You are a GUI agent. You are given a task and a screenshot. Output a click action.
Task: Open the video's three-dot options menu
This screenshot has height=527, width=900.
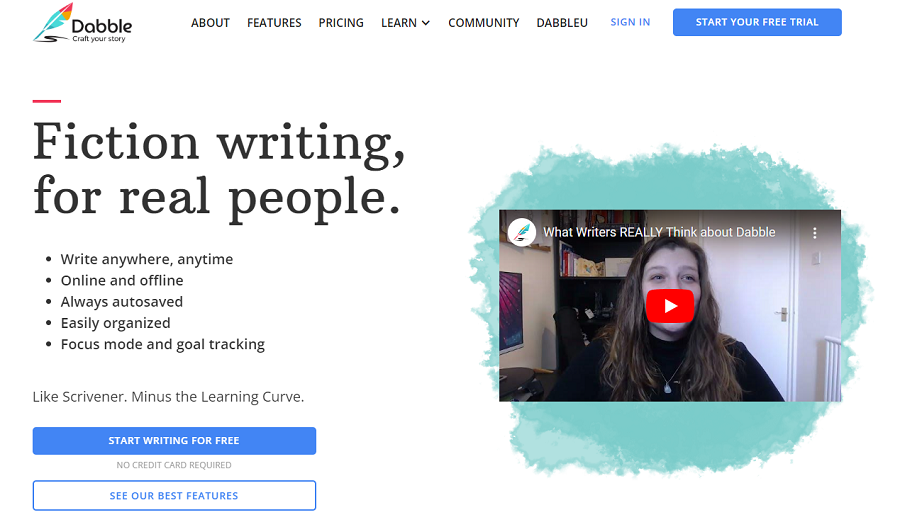point(814,233)
